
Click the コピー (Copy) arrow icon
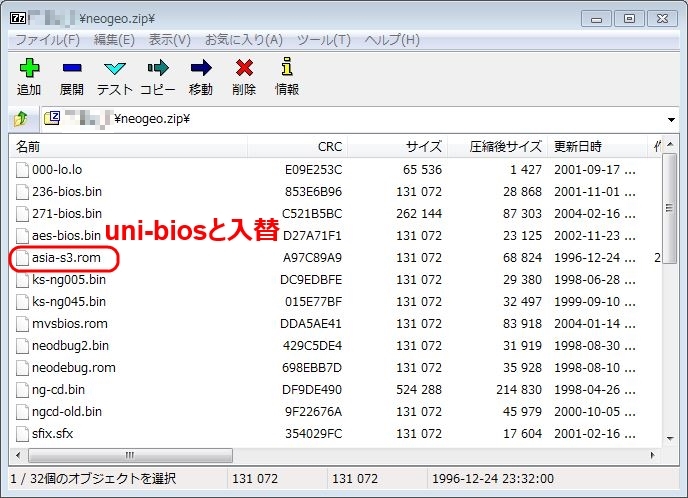coord(158,68)
